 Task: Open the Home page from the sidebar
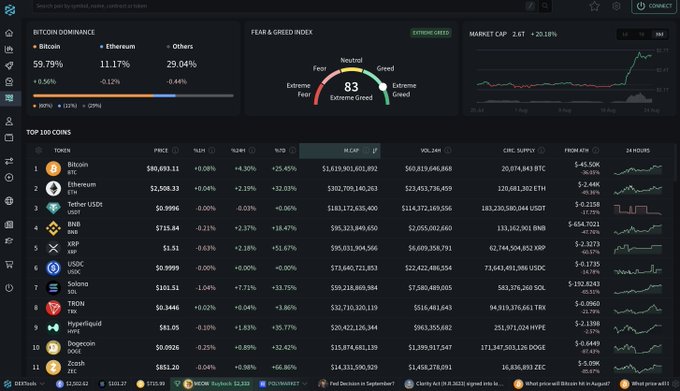pos(9,33)
